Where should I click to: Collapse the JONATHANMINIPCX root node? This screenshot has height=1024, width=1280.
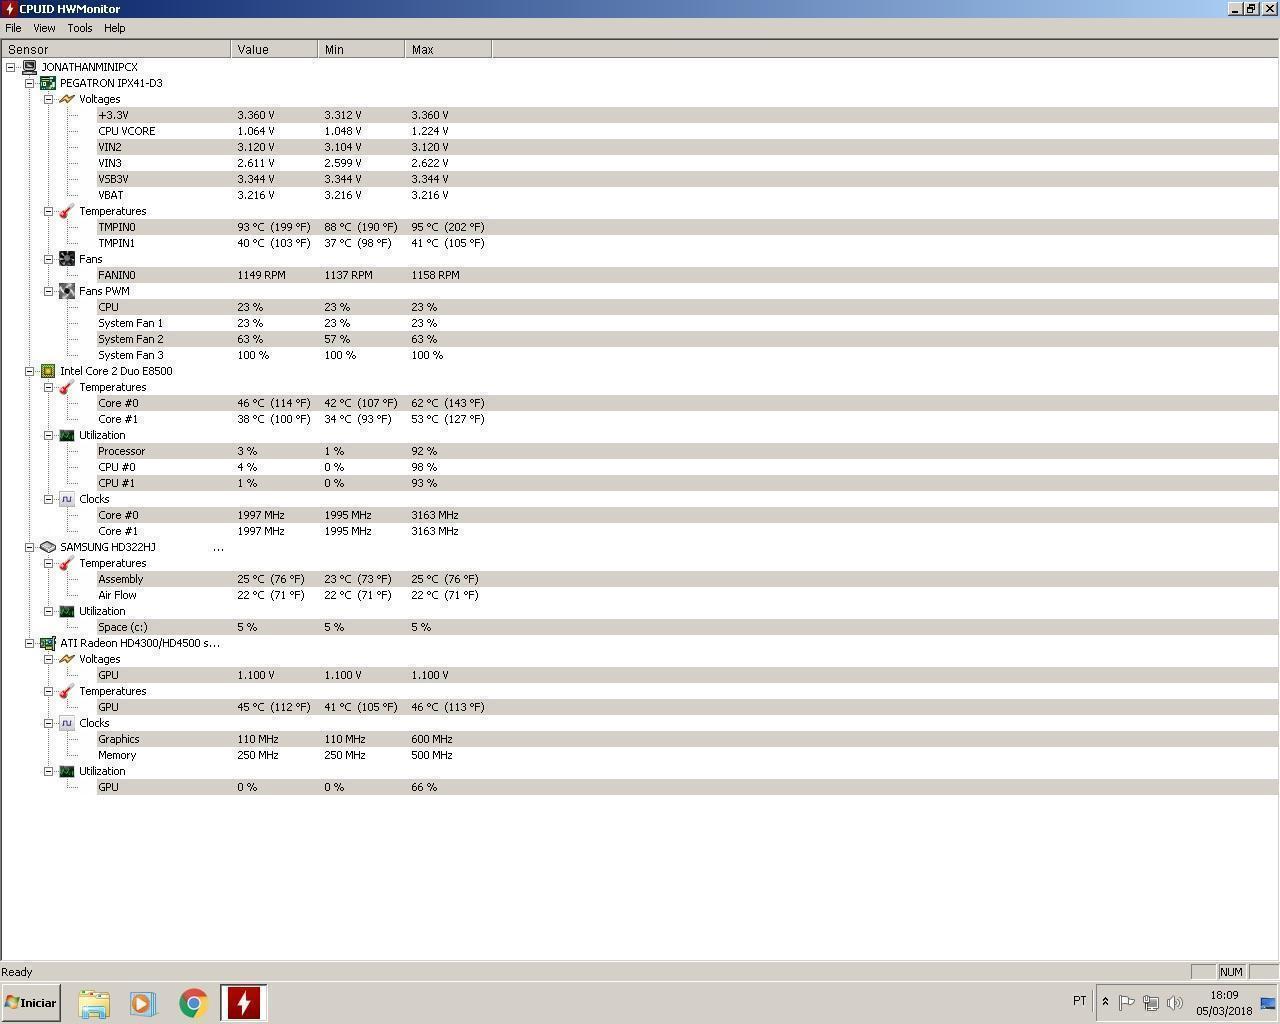11,67
